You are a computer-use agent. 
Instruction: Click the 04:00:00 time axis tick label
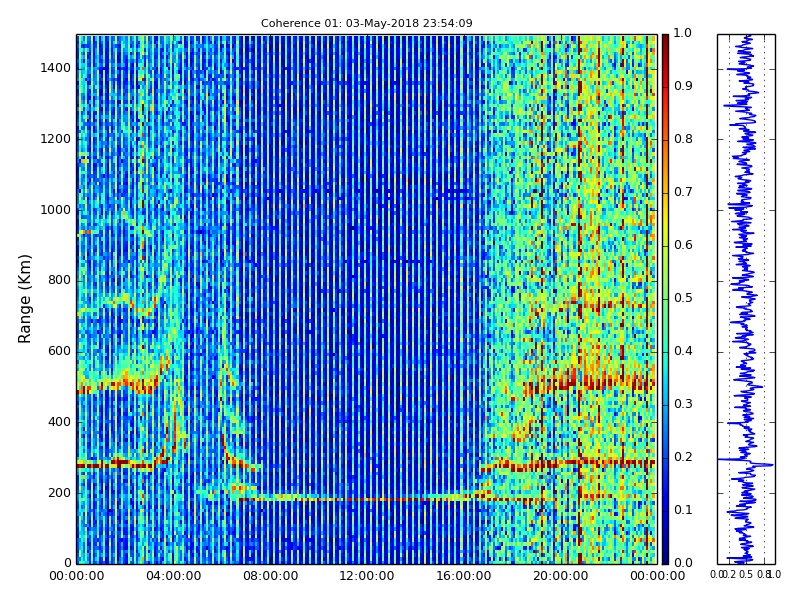coord(173,577)
